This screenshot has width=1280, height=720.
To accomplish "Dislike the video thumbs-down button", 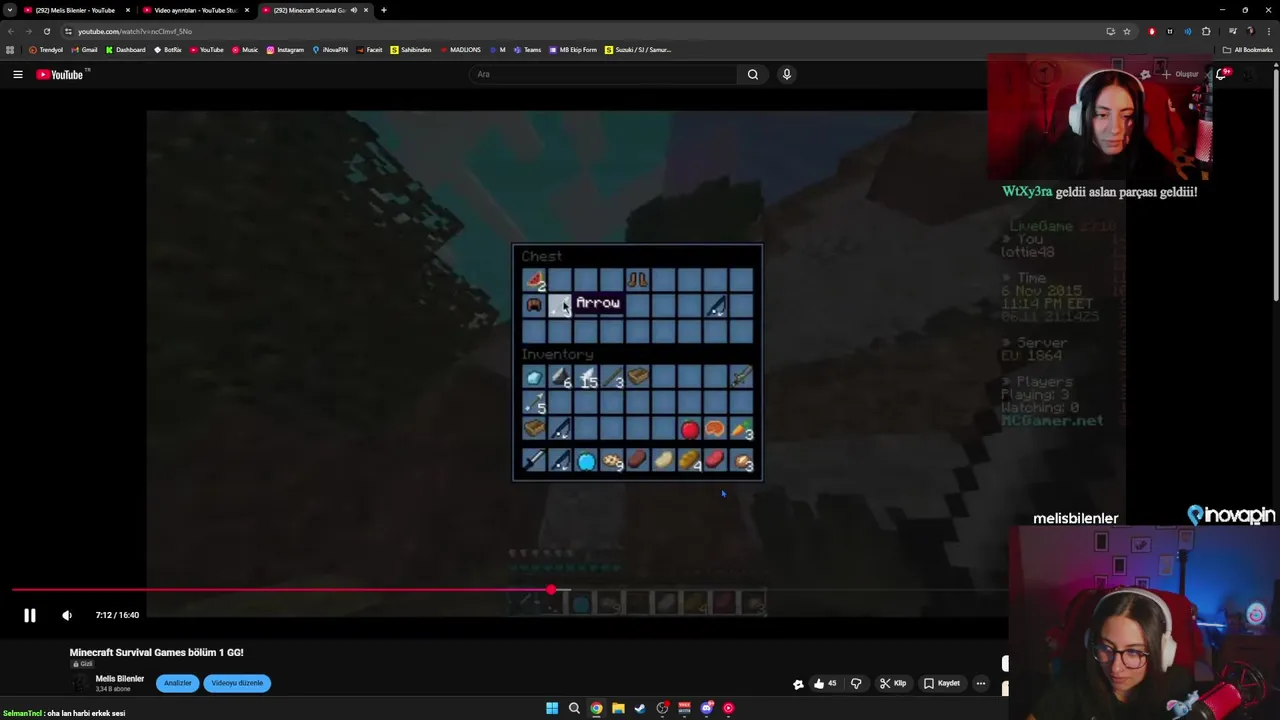I will (x=856, y=683).
